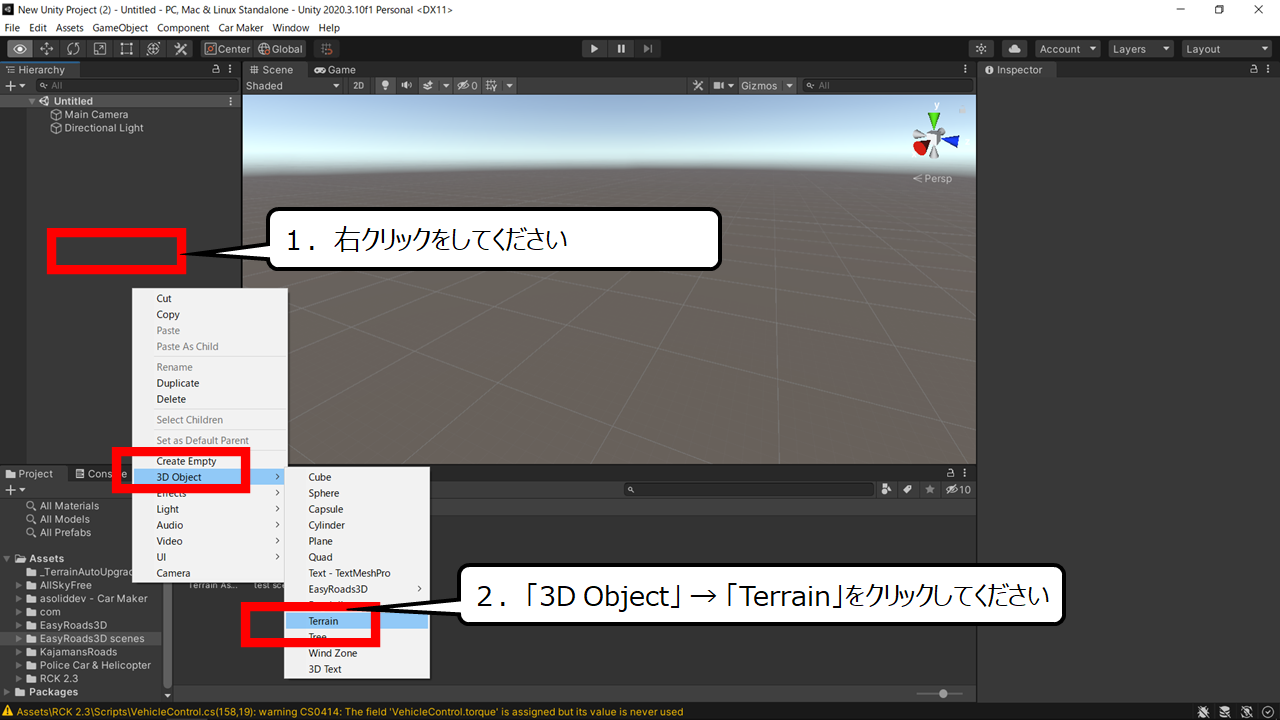Open Untitled scene options menu
The image size is (1280, 720).
pyautogui.click(x=231, y=101)
